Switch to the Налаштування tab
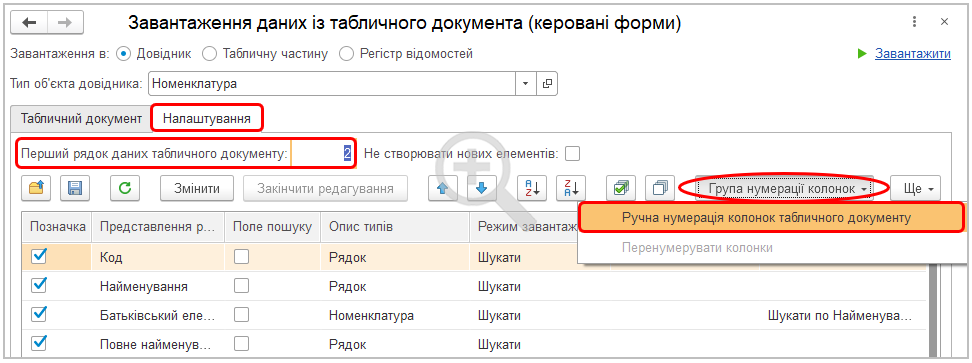Image resolution: width=972 pixels, height=363 pixels. pos(207,118)
